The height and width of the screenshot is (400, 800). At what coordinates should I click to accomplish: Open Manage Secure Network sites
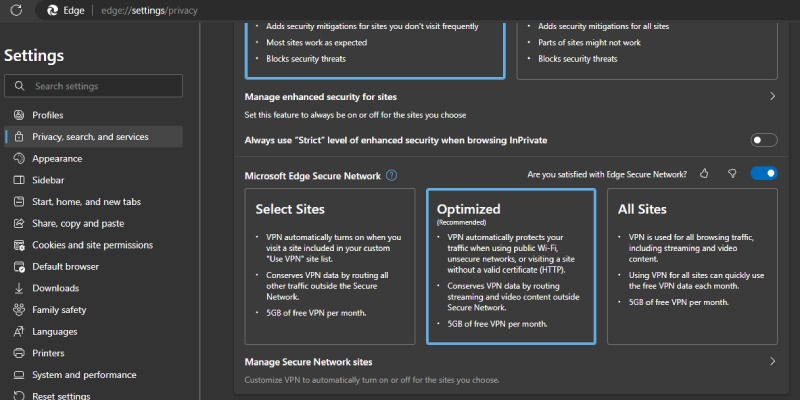tap(511, 370)
